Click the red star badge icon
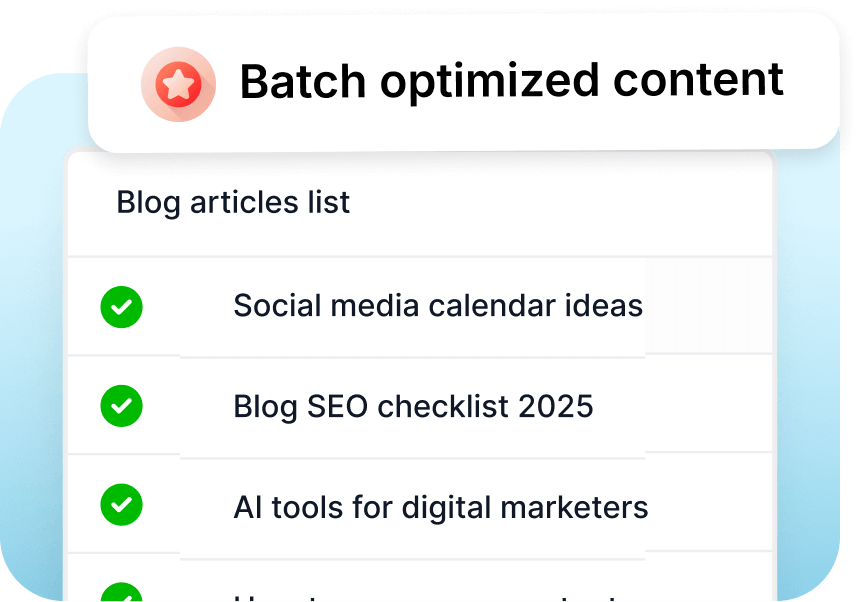This screenshot has width=862, height=602. coord(178,85)
